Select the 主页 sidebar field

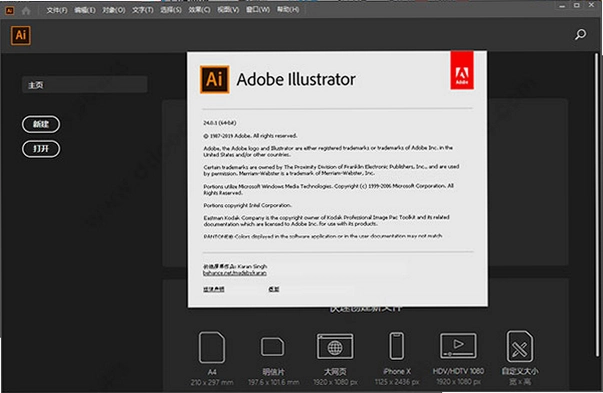(85, 85)
